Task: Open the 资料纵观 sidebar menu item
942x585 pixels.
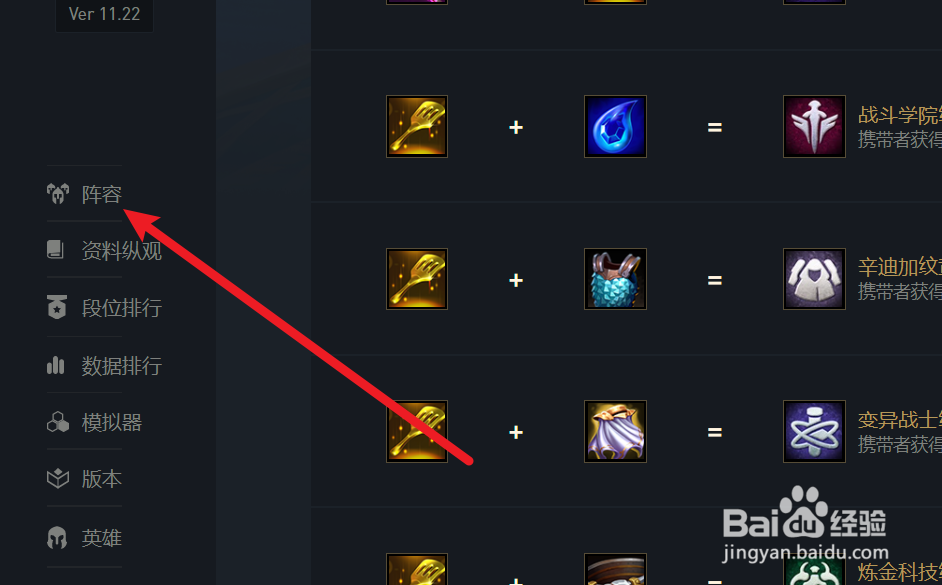Action: tap(104, 250)
